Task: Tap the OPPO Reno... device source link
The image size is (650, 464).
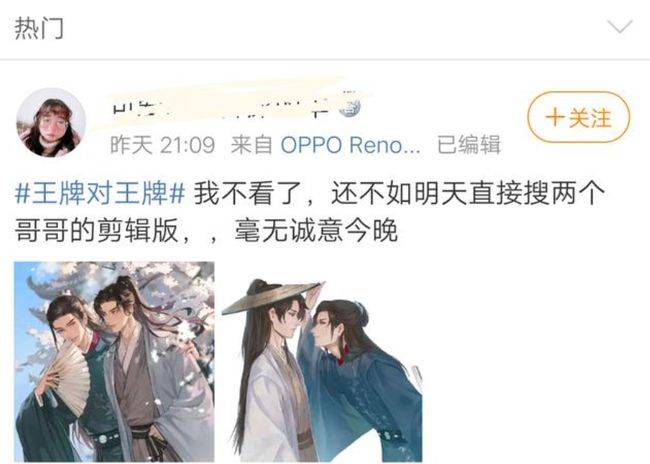Action: click(350, 145)
